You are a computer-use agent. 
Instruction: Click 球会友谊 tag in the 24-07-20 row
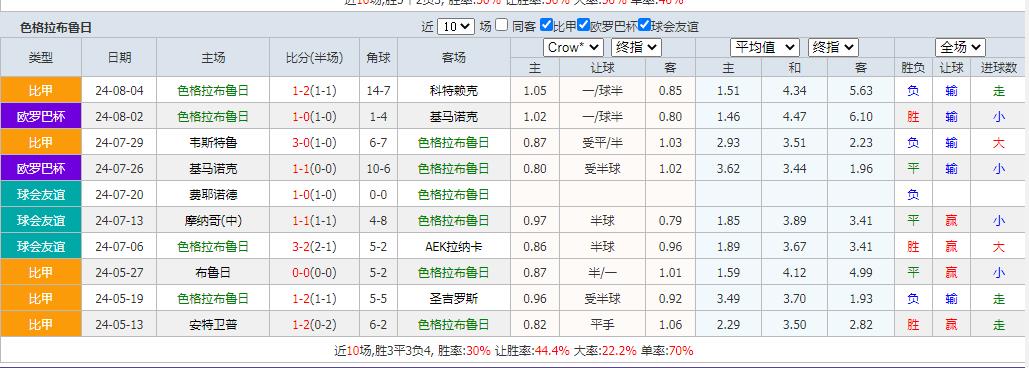[x=41, y=194]
